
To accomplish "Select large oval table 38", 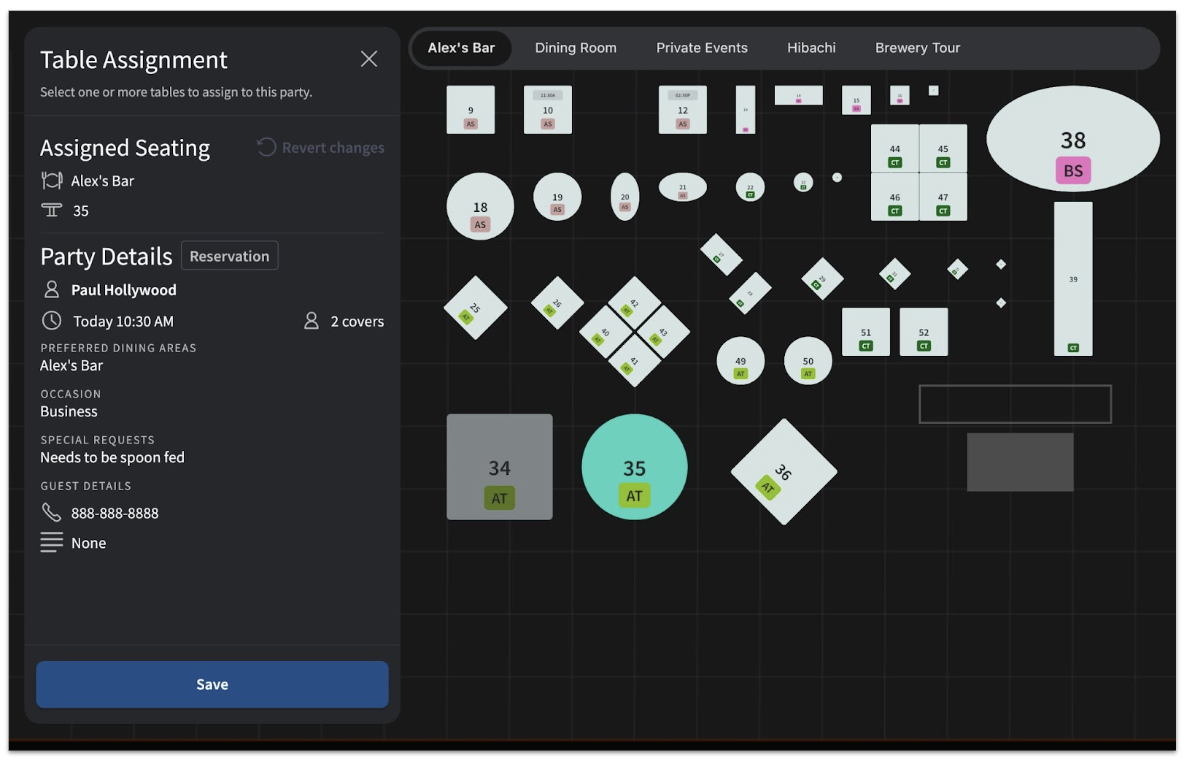I will point(1072,139).
